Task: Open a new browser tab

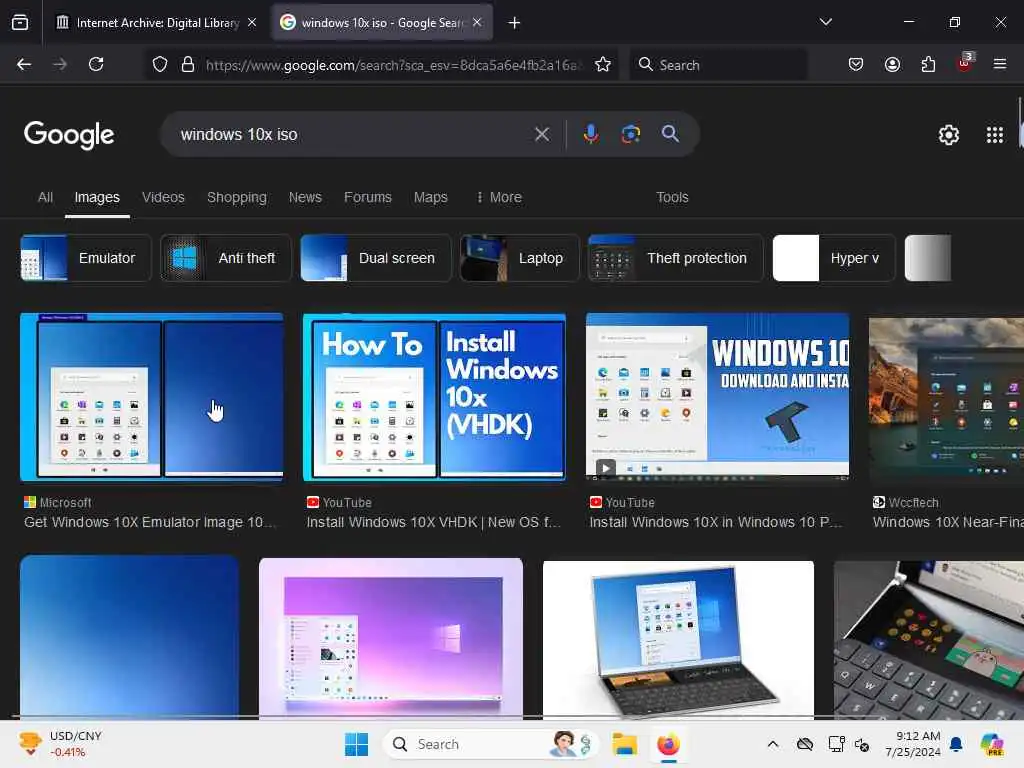Action: 515,23
